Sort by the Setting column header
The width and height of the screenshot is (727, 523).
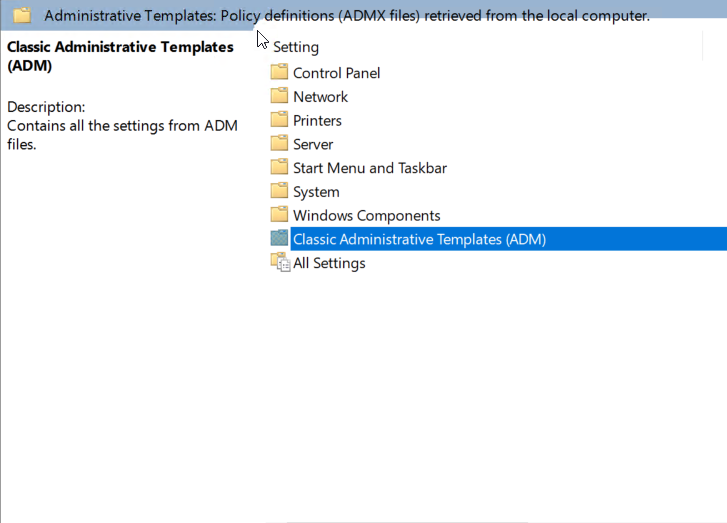296,47
